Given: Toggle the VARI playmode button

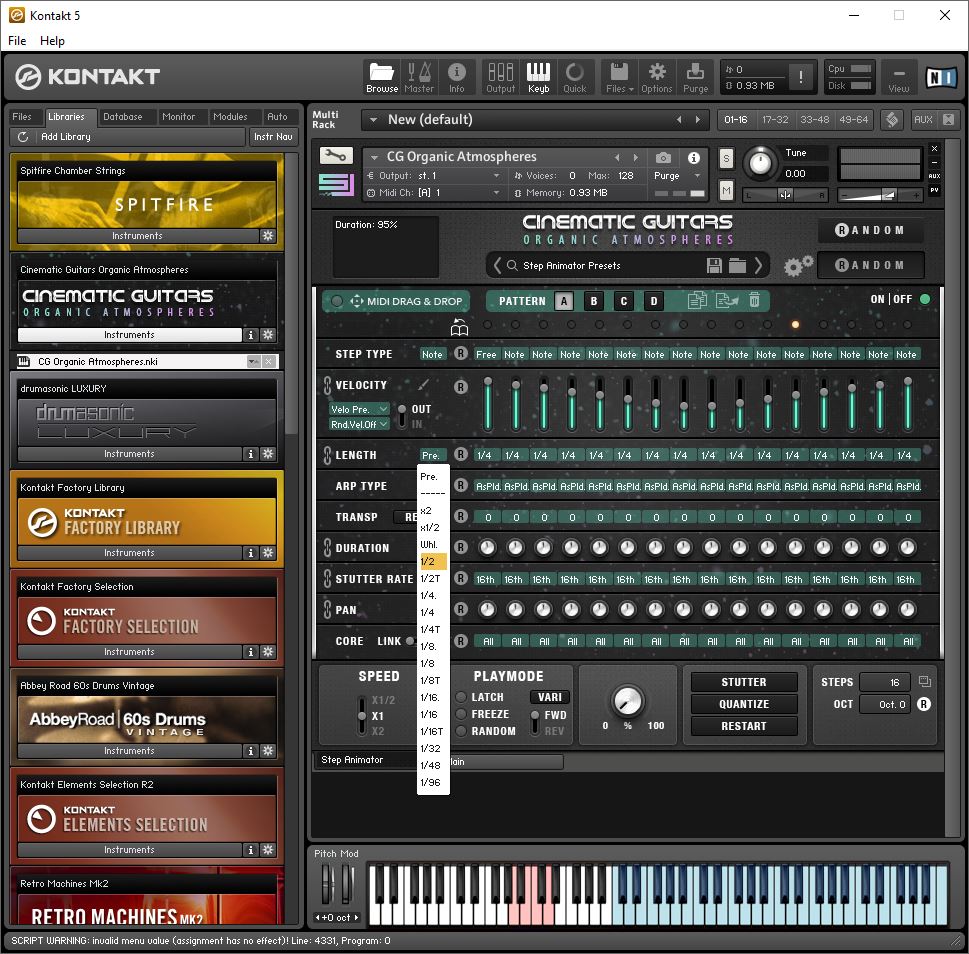Looking at the screenshot, I should (x=549, y=697).
